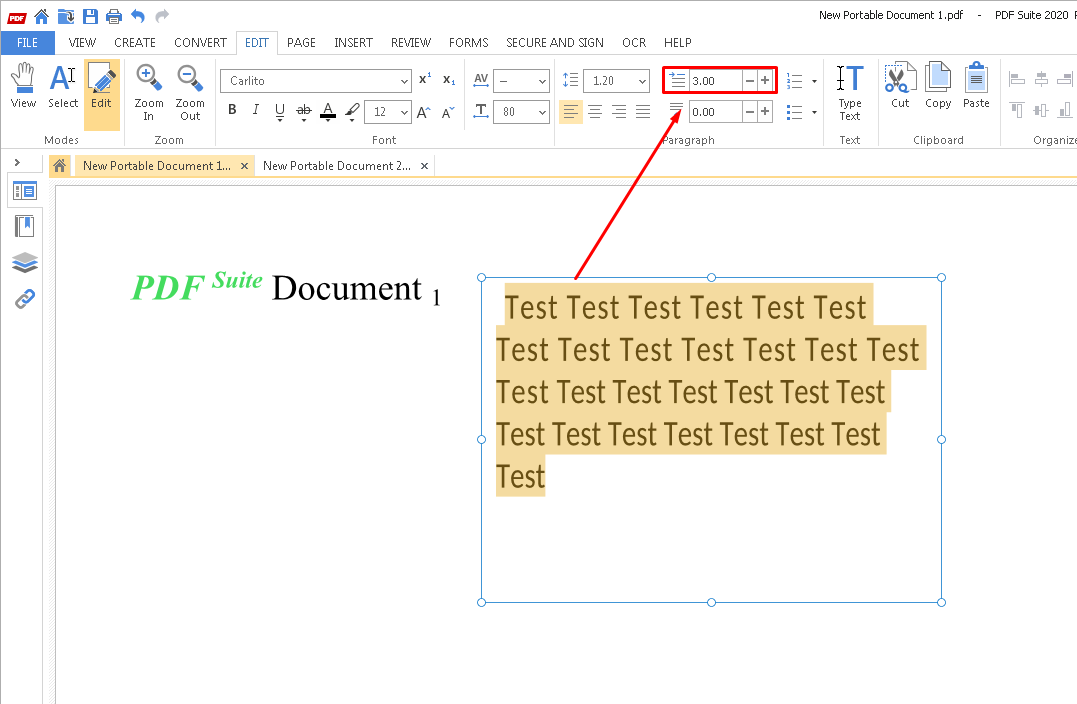Image resolution: width=1077 pixels, height=704 pixels.
Task: Click the first-line indent field showing 3.00
Action: coord(715,81)
